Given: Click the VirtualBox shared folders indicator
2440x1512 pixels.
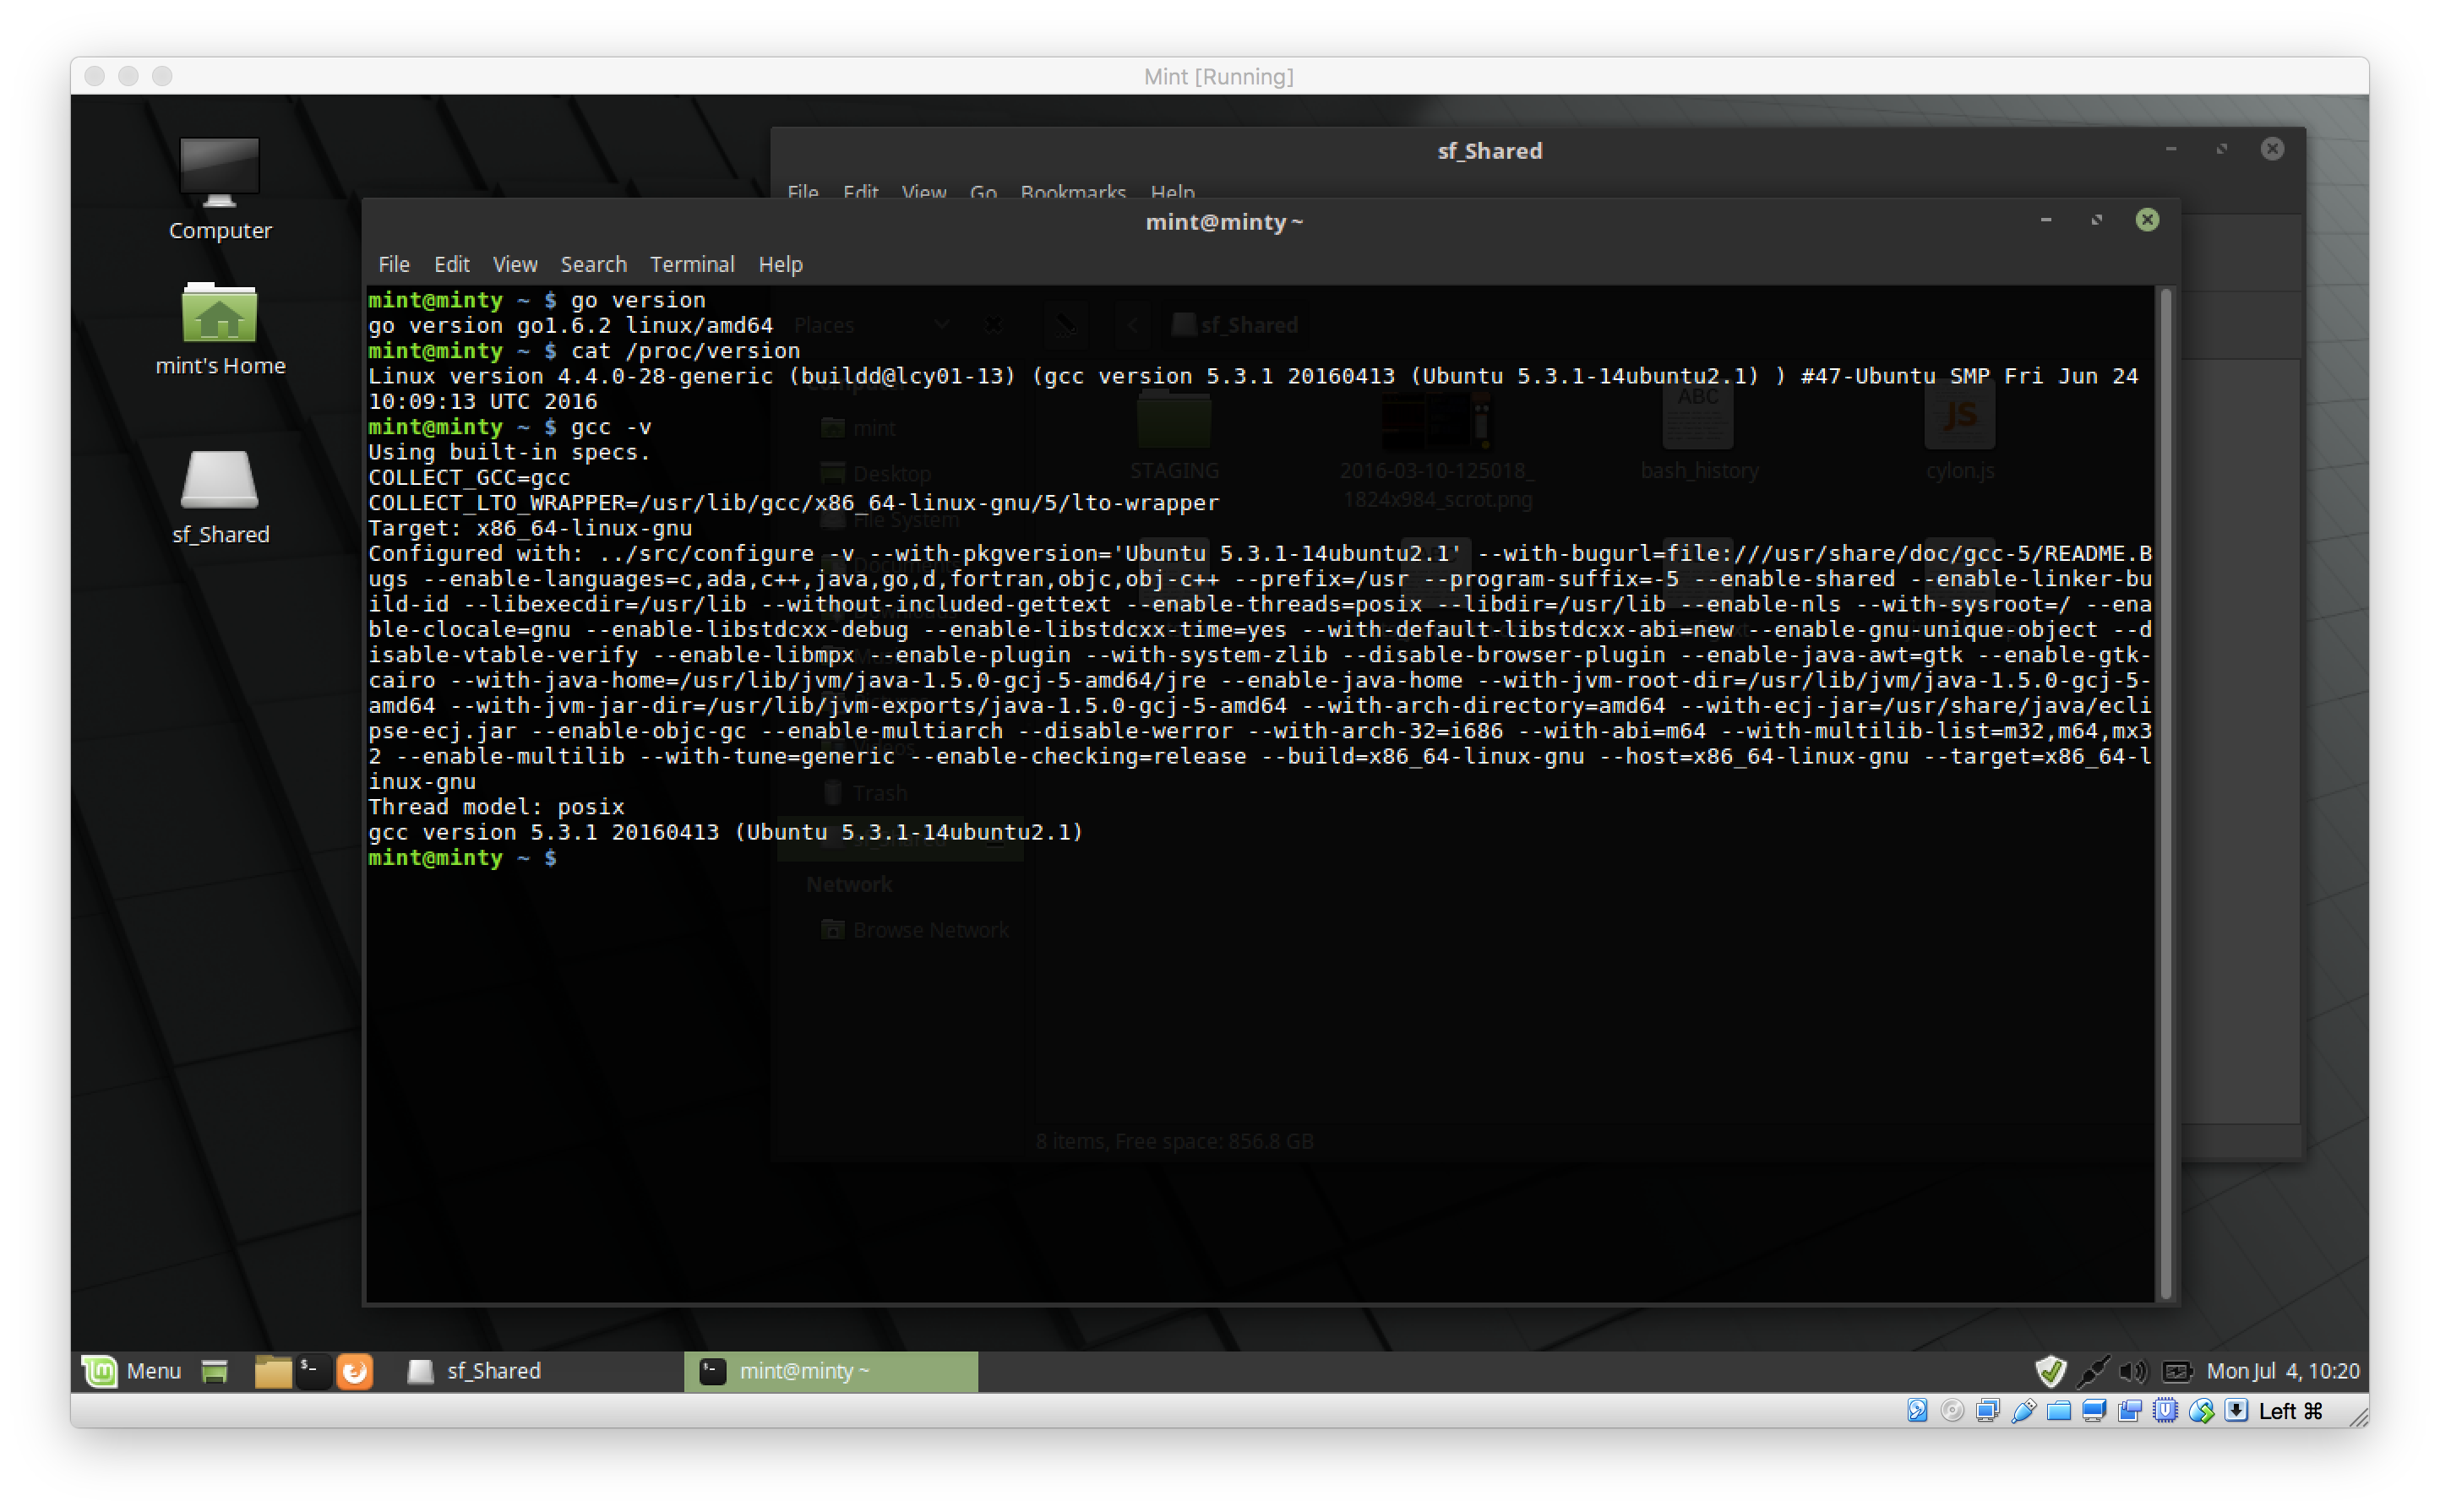Looking at the screenshot, I should click(2058, 1411).
